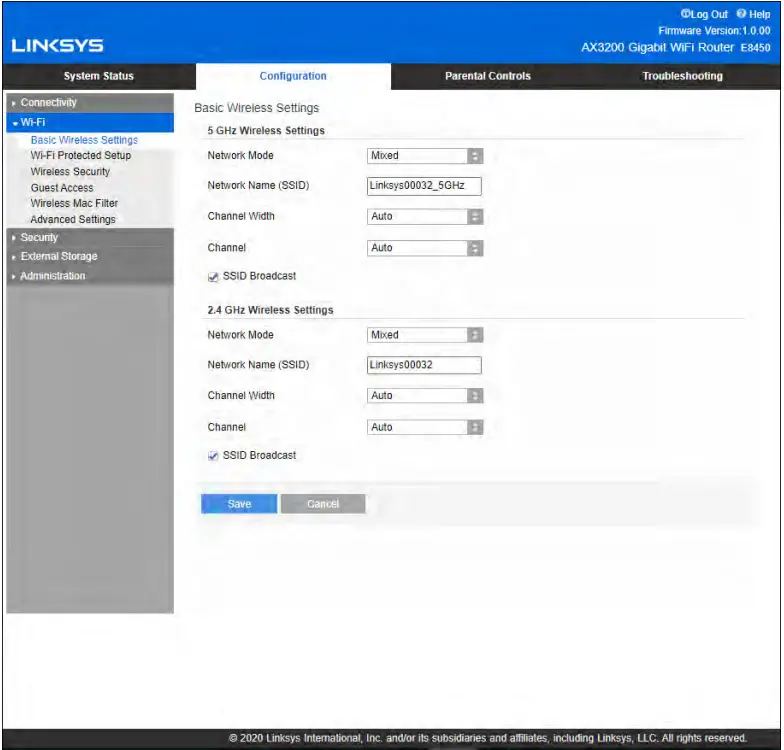The image size is (784, 750).
Task: Expand the Security sidebar section
Action: (90, 238)
